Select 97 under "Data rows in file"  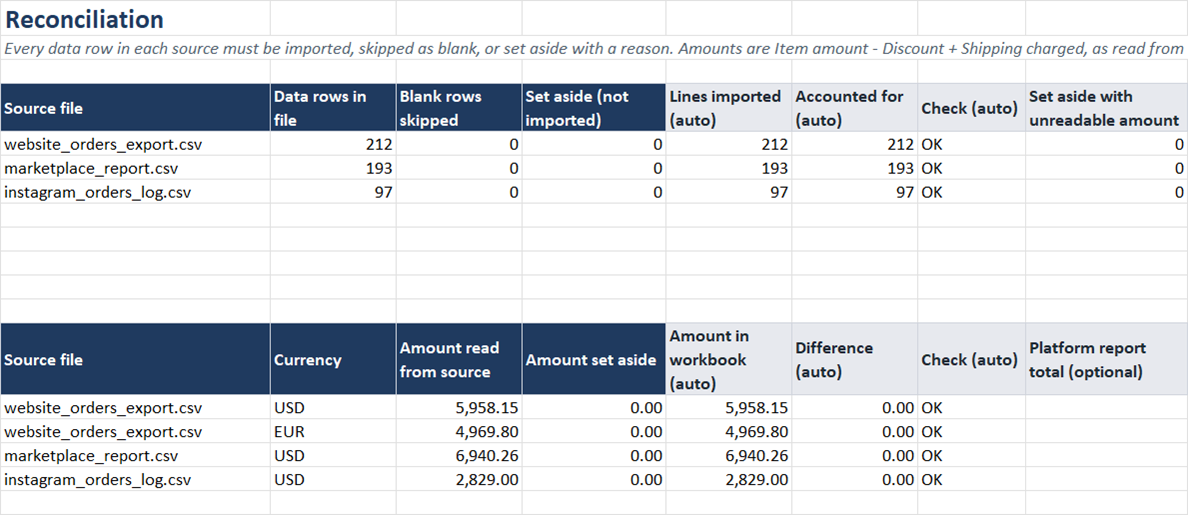pyautogui.click(x=333, y=192)
